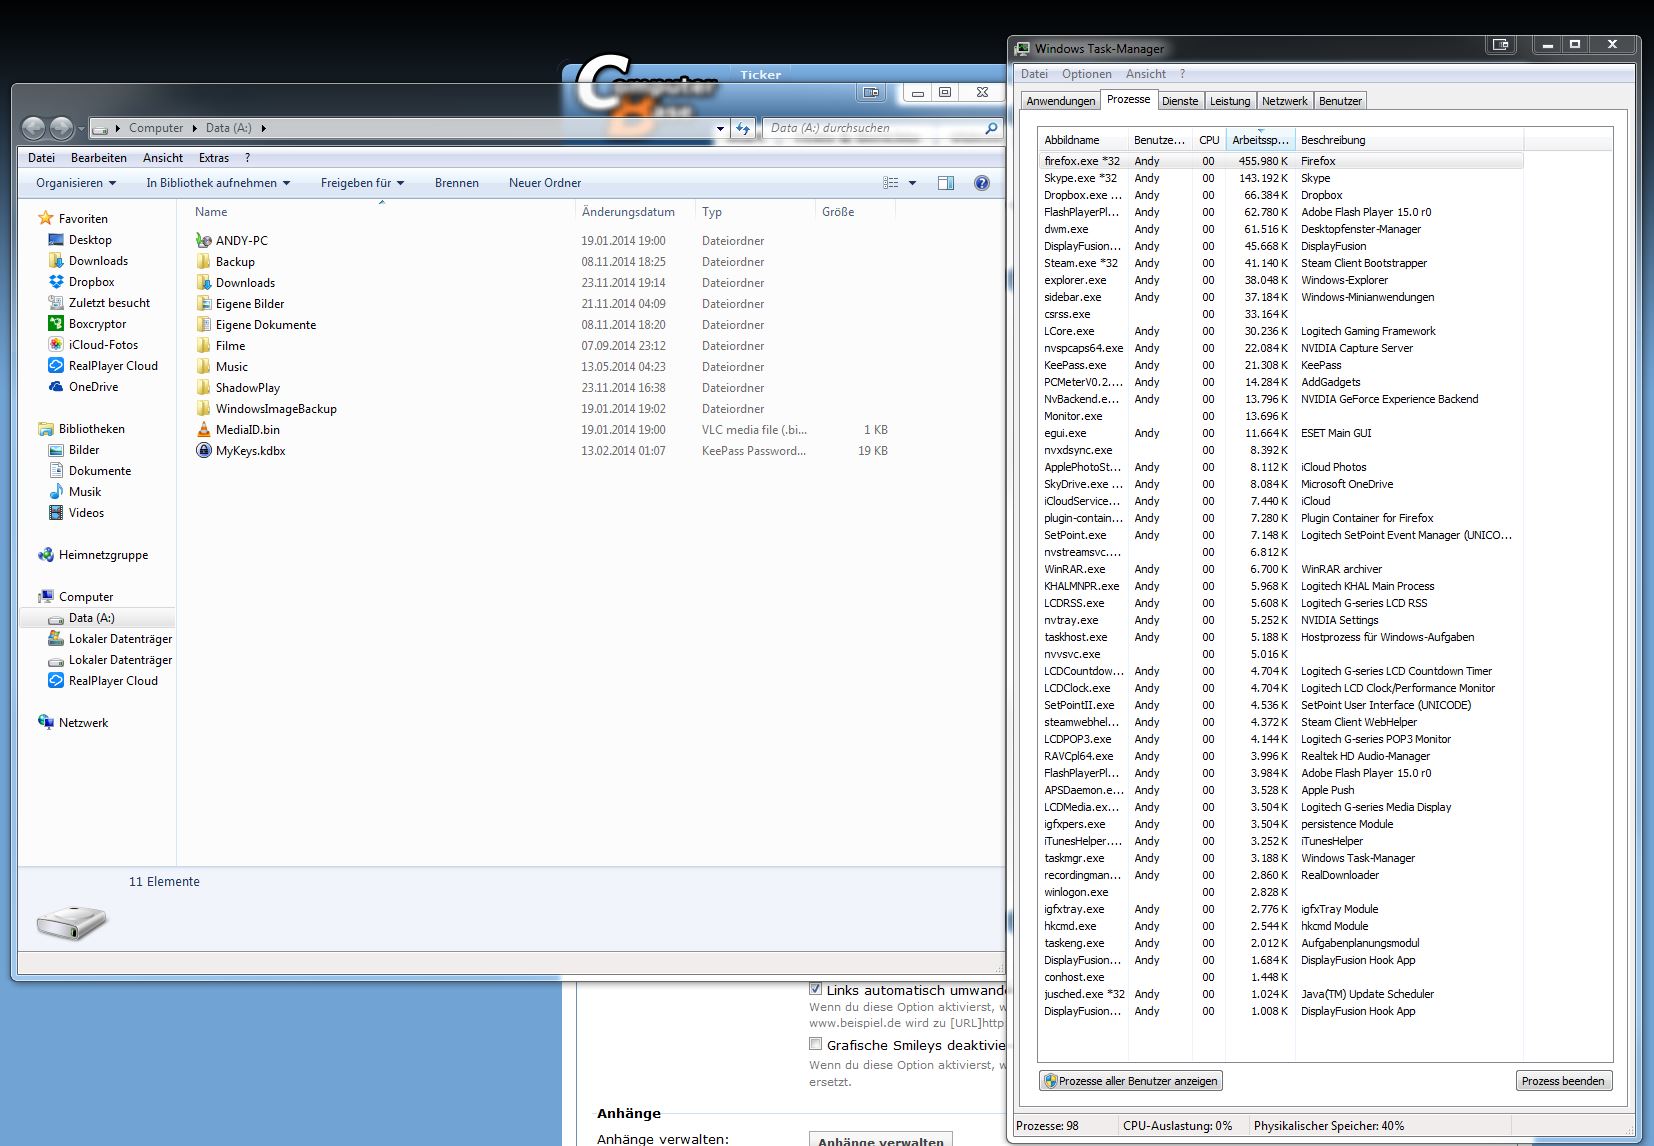Change the Explorer view layout icon
The height and width of the screenshot is (1146, 1654).
pos(891,183)
